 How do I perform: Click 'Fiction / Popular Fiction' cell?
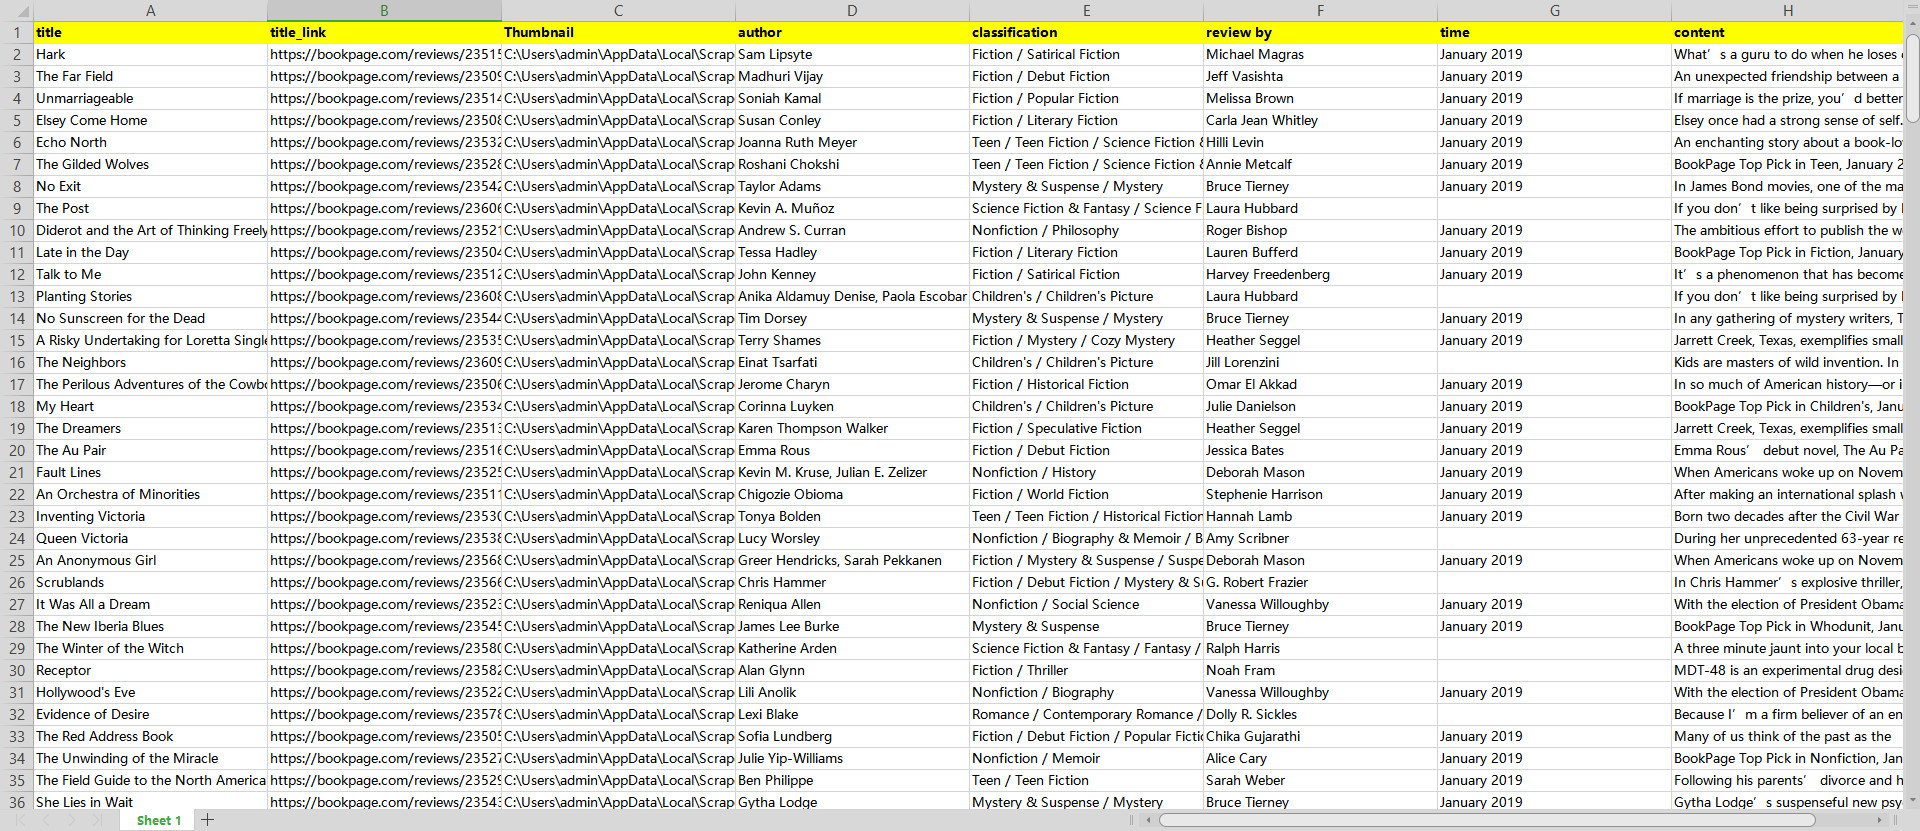1087,98
